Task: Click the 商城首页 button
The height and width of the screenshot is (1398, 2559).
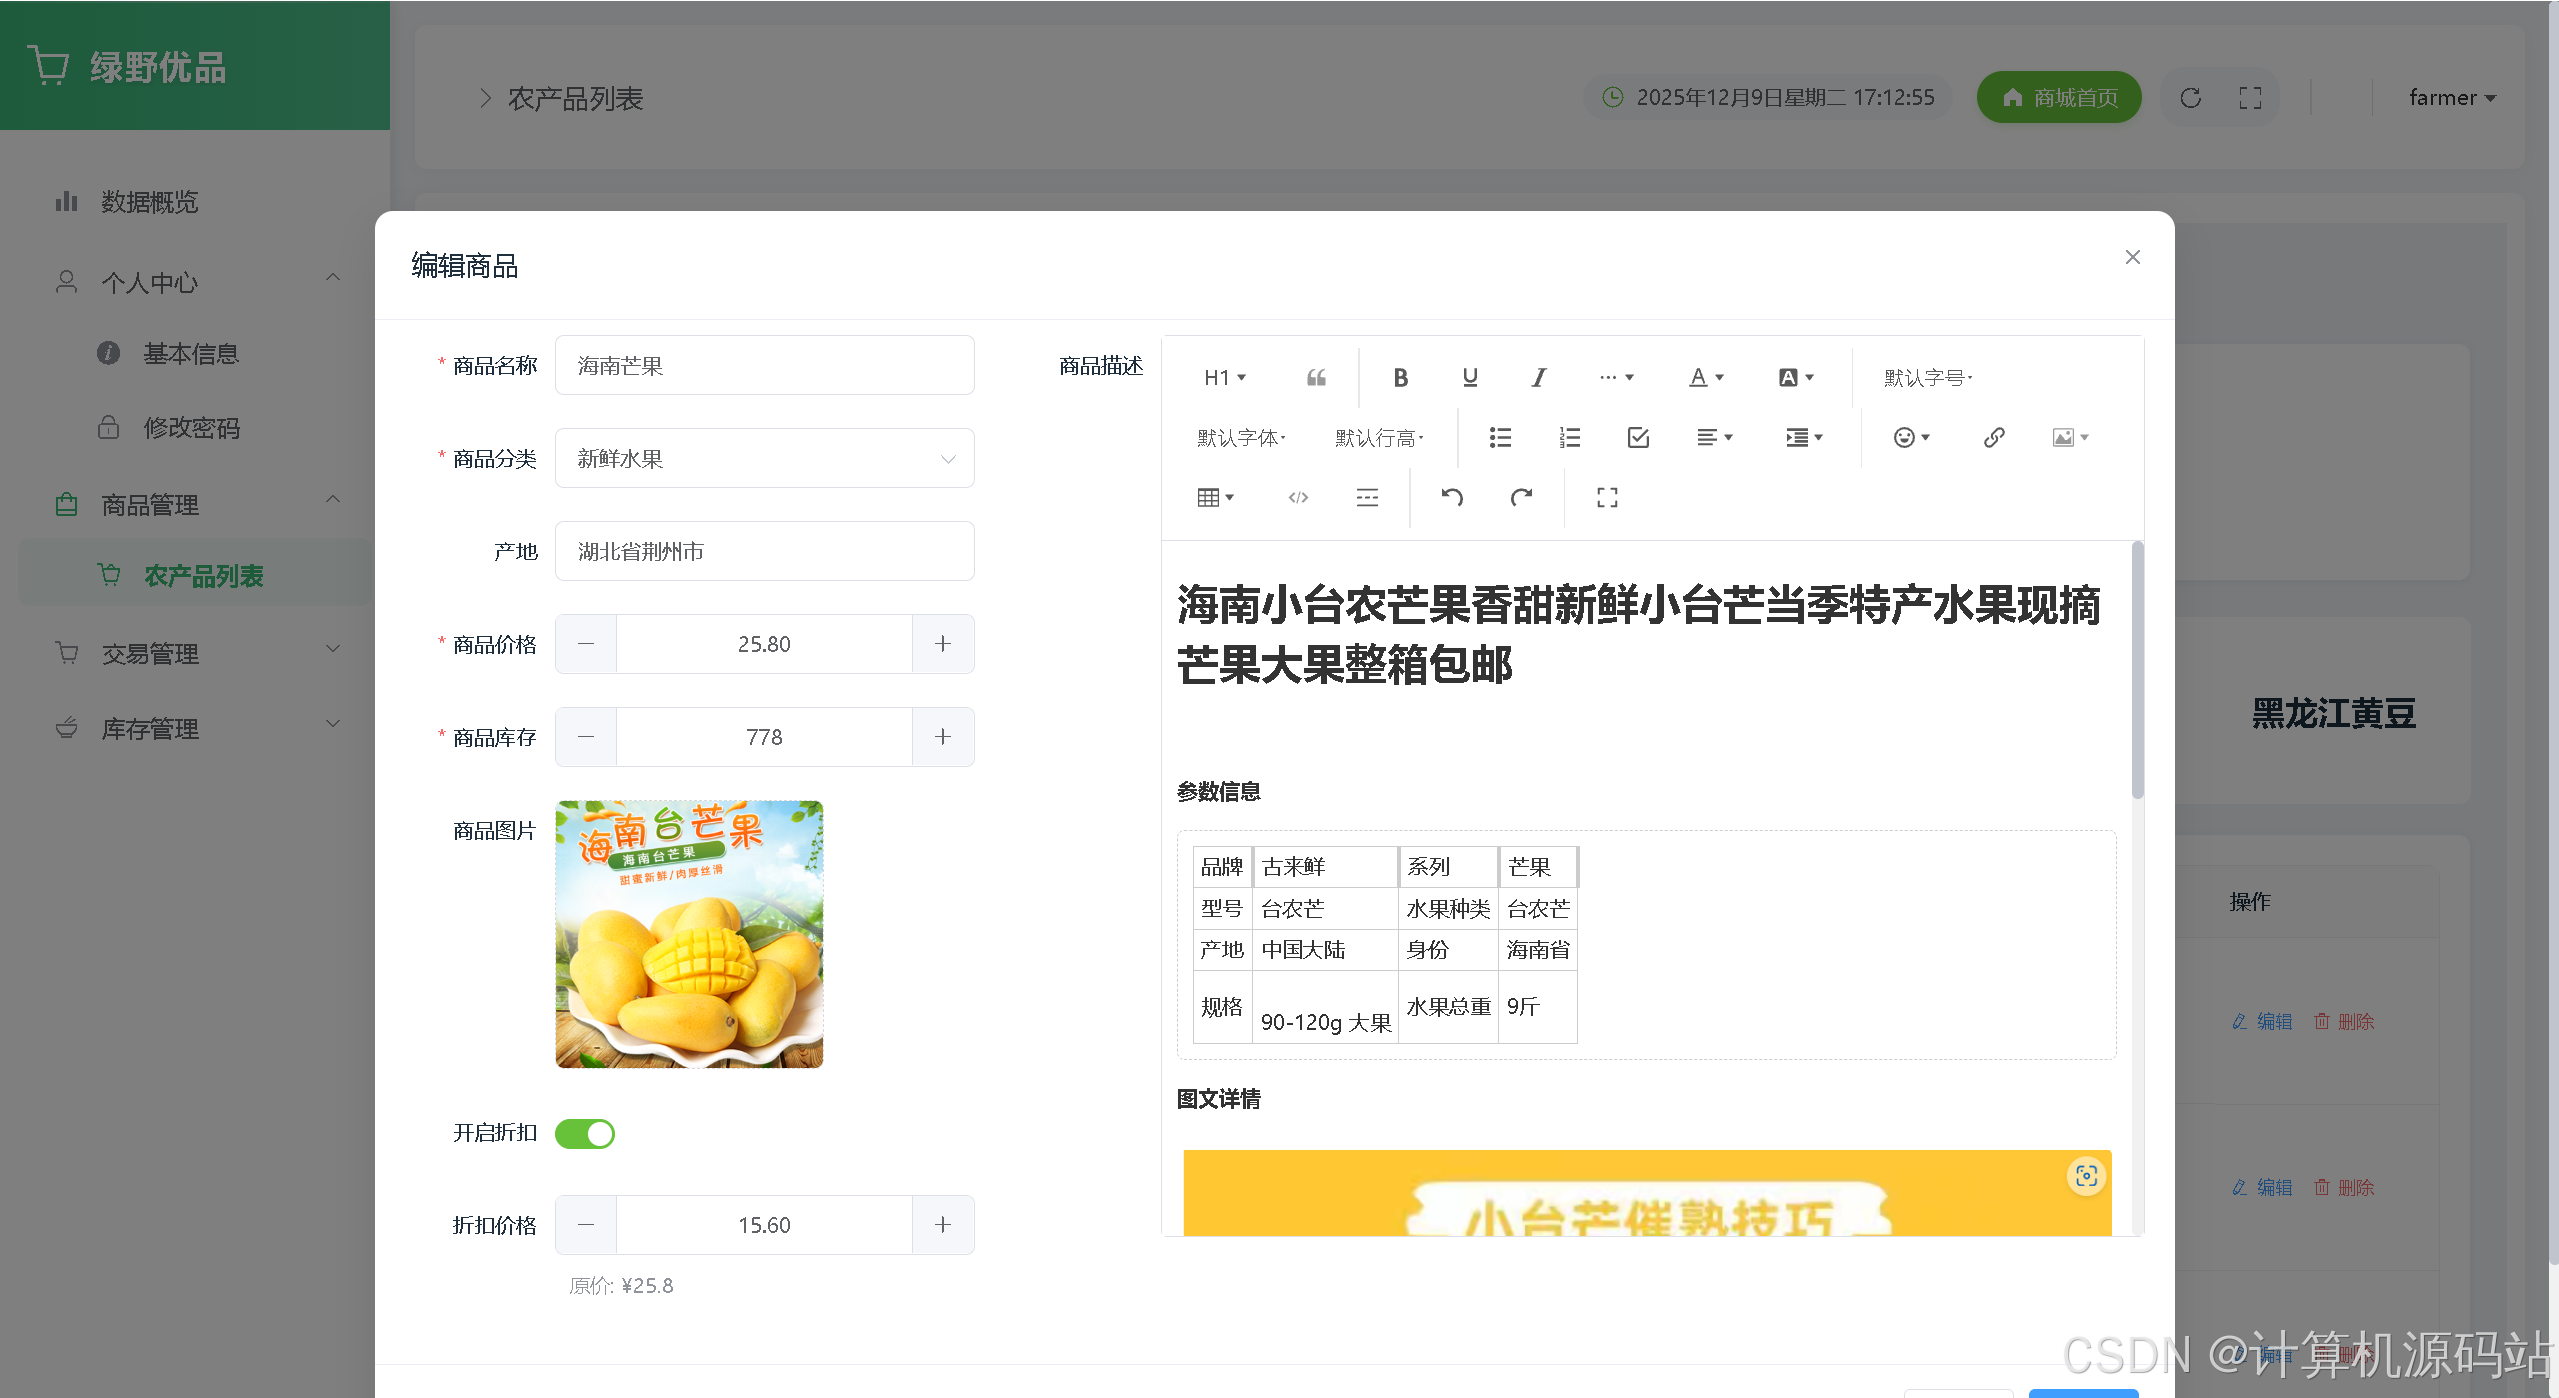Action: (x=2059, y=98)
